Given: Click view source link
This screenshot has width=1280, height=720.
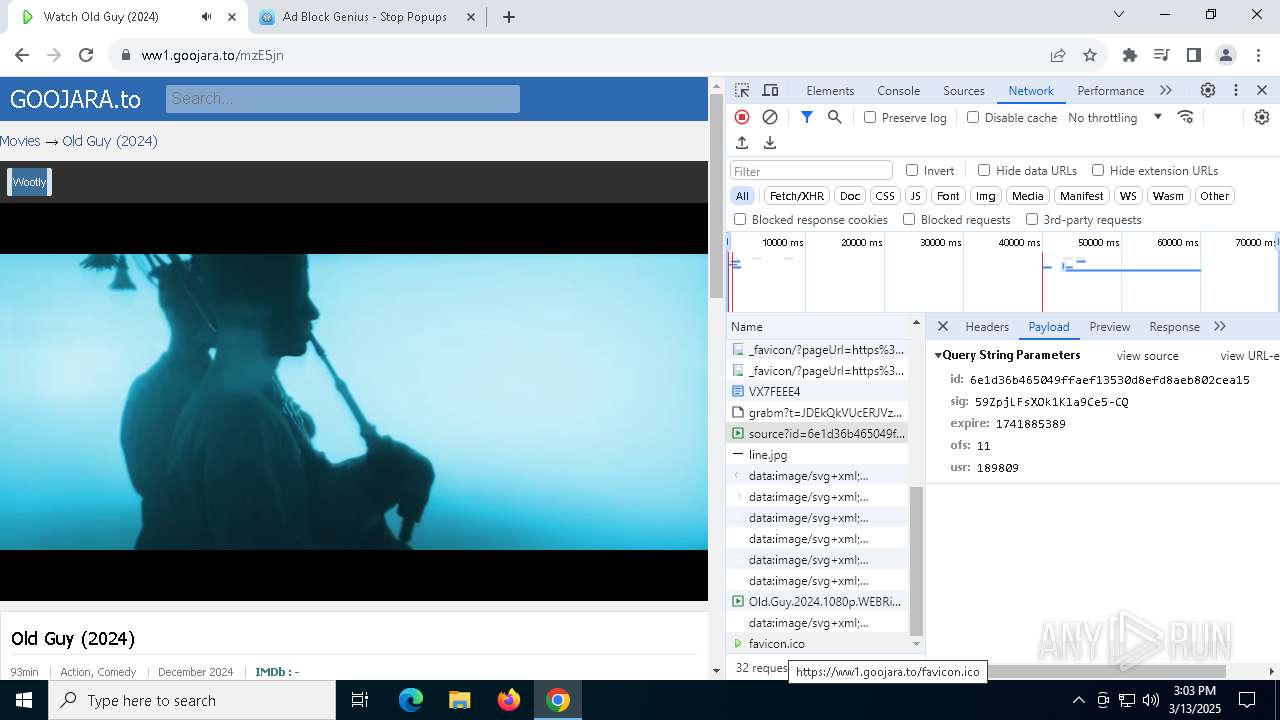Looking at the screenshot, I should pyautogui.click(x=1147, y=356).
